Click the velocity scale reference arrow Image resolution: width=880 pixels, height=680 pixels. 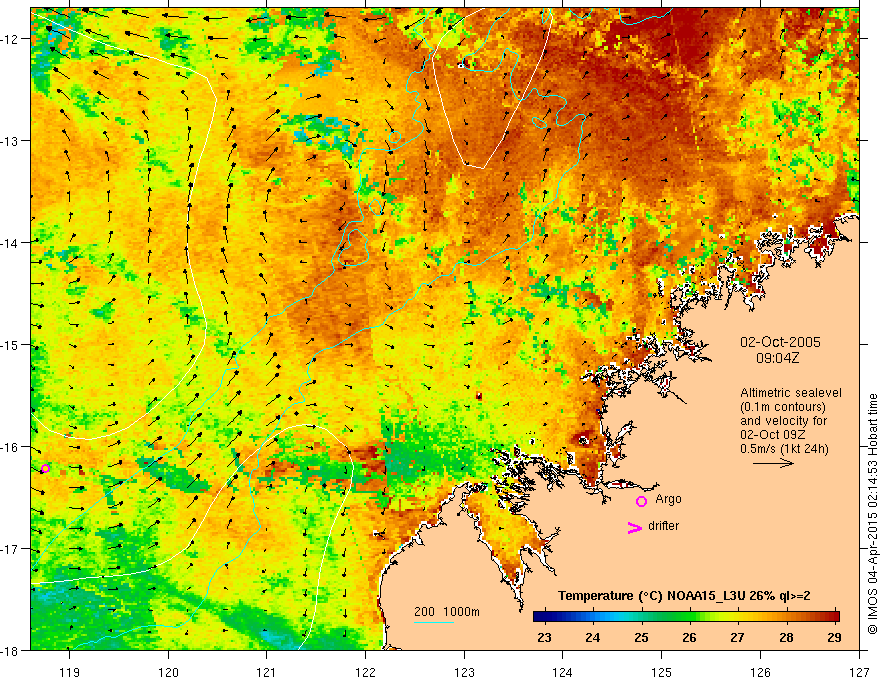[x=773, y=463]
